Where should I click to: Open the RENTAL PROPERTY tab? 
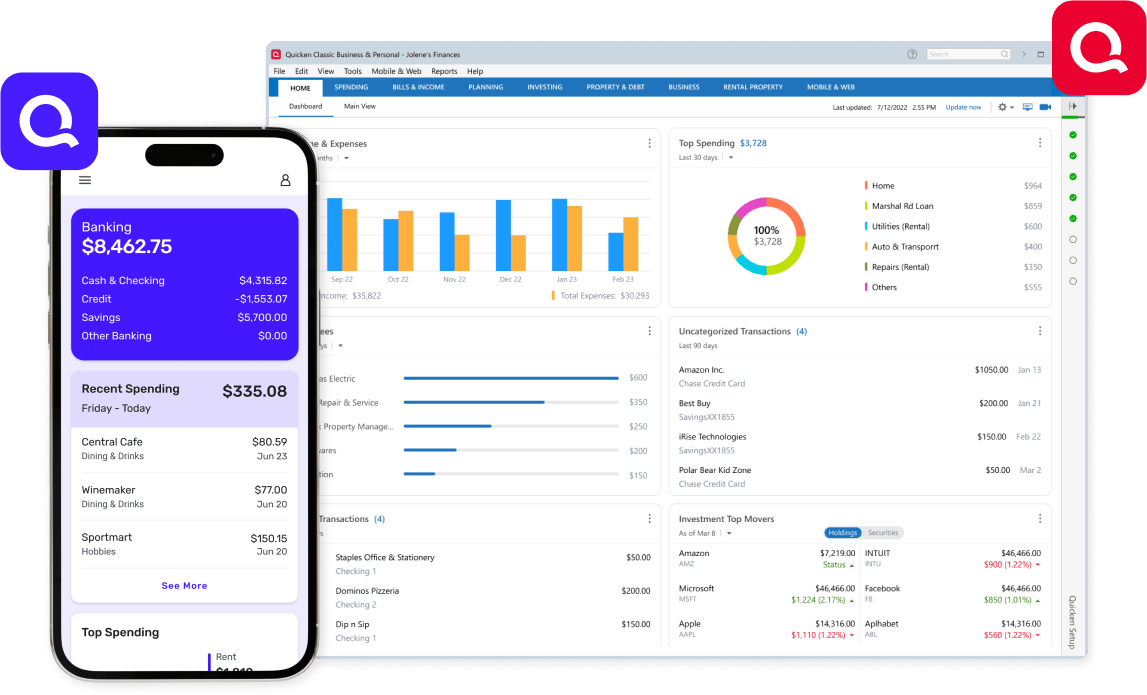coord(753,87)
